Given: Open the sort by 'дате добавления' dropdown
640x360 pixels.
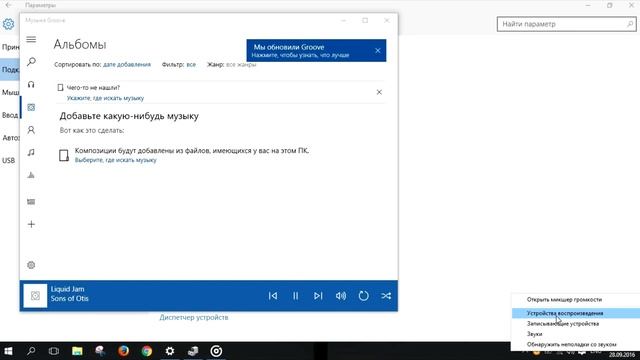Looking at the screenshot, I should [127, 64].
